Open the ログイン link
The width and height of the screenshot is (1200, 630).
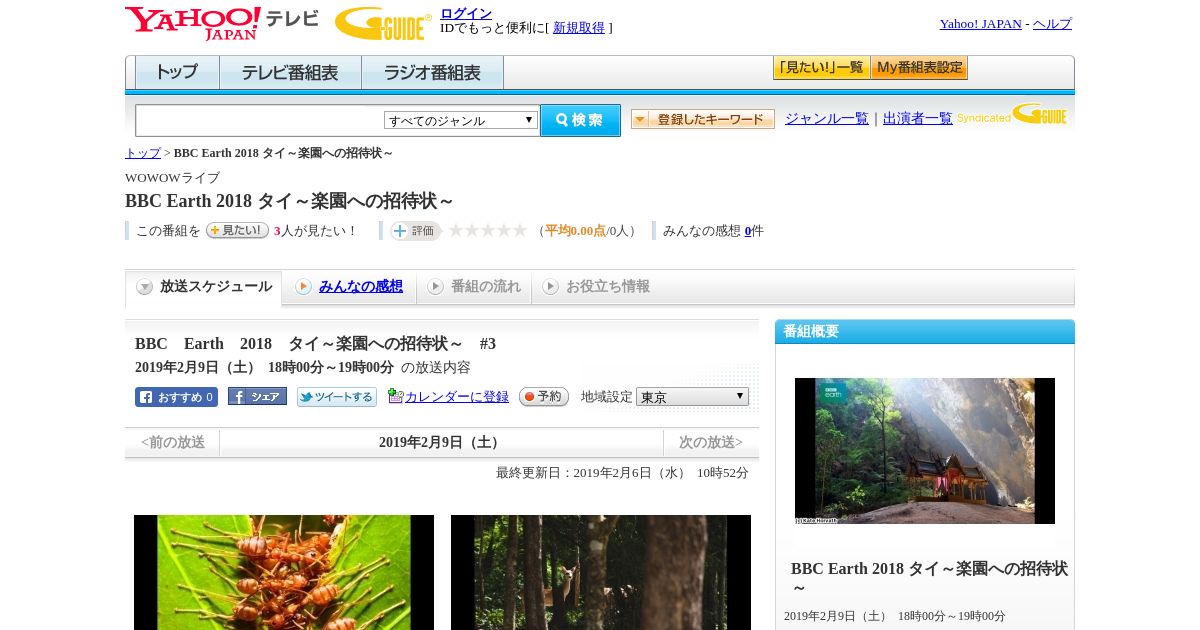click(x=466, y=13)
